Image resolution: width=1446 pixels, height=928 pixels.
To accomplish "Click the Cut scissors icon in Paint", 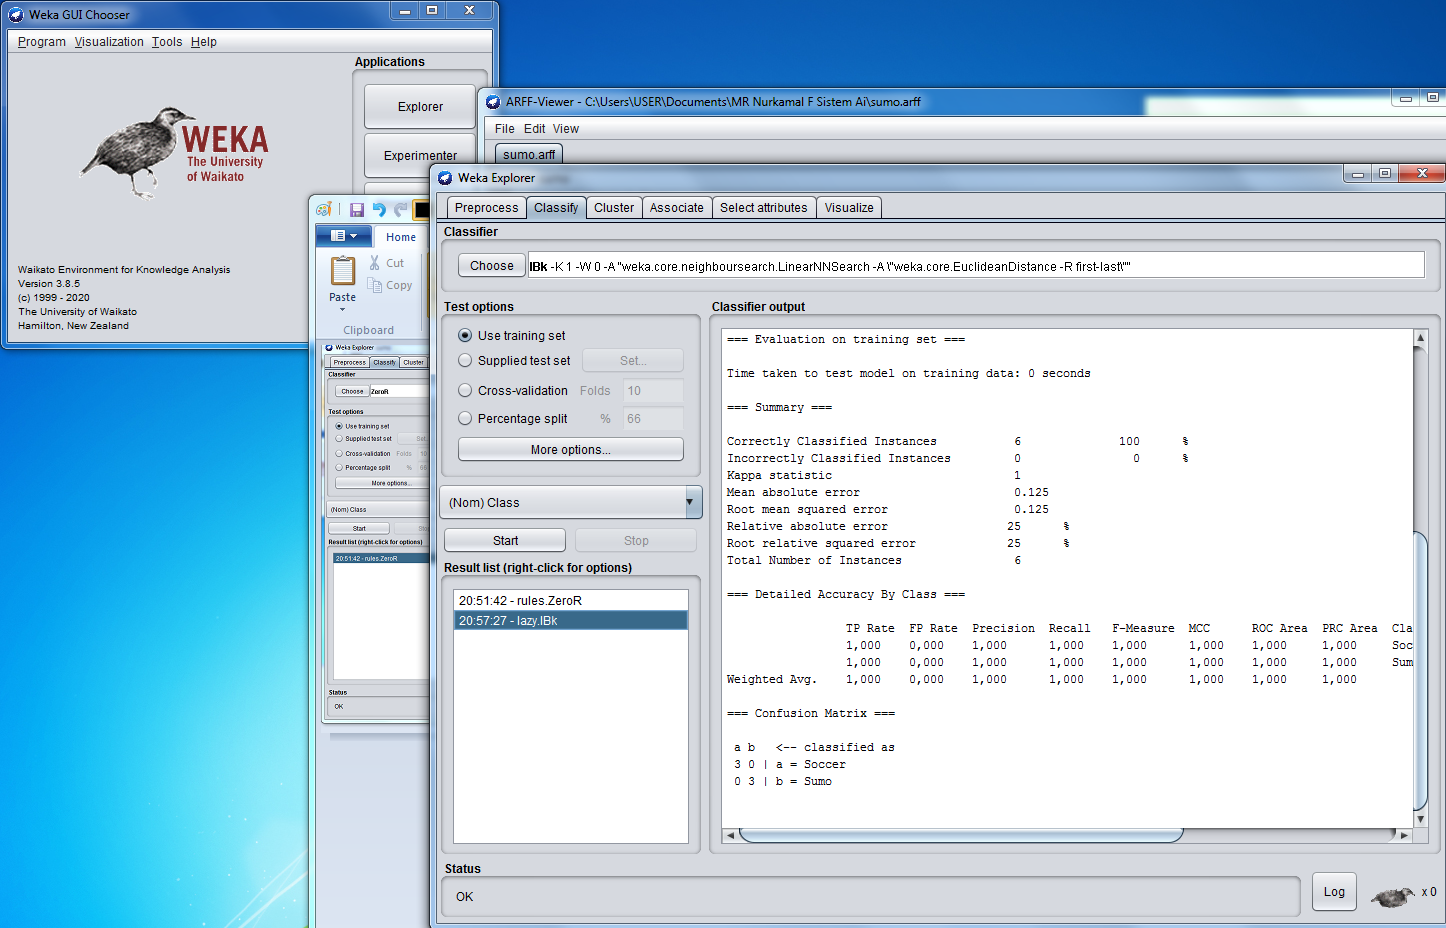I will 374,263.
